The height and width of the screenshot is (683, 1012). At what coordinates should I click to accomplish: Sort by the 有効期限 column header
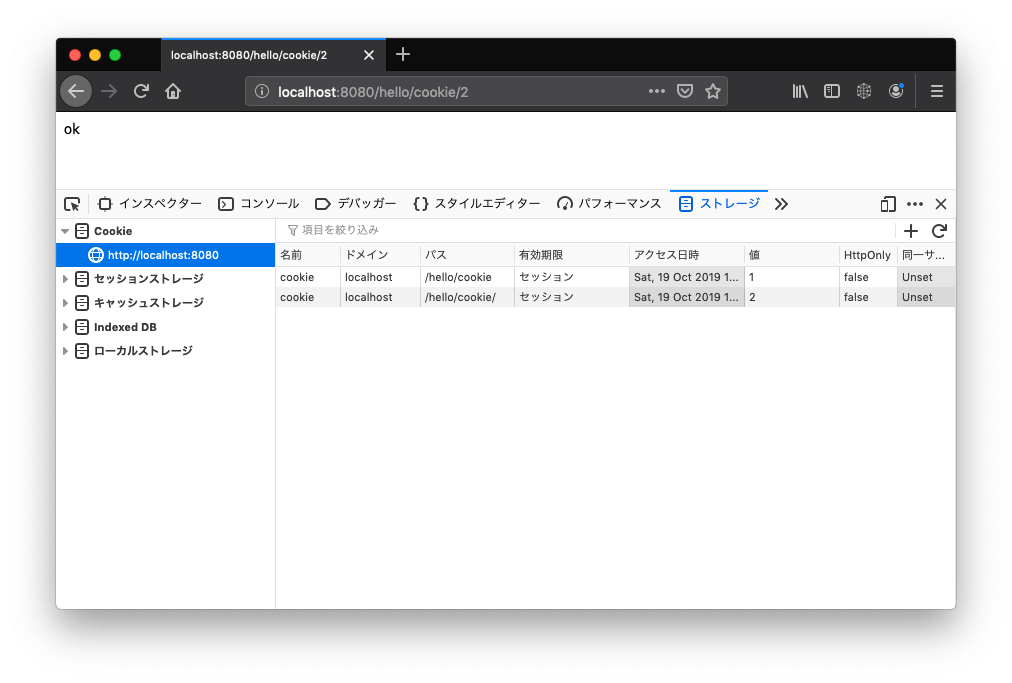[x=572, y=255]
